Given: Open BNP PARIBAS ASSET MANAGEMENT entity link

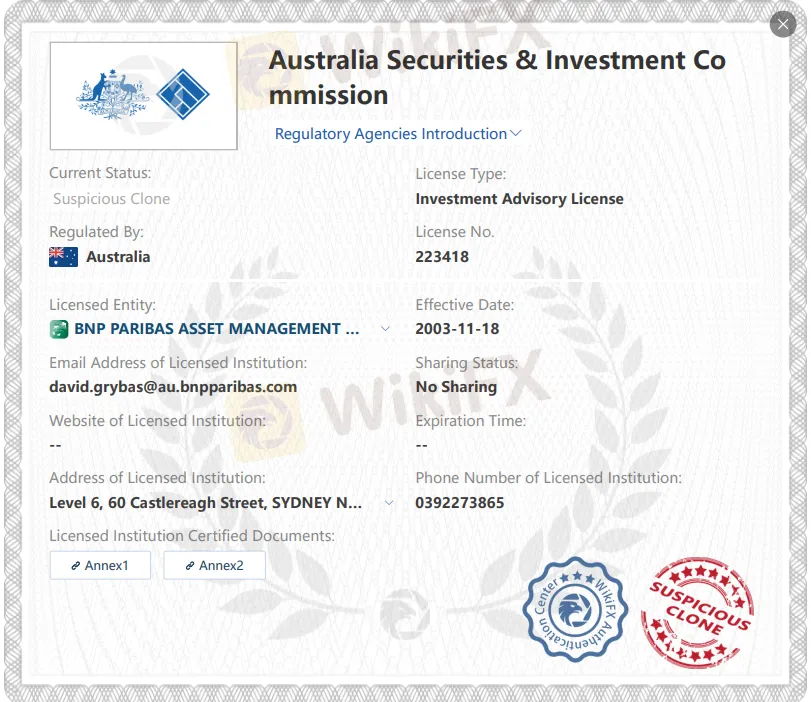Looking at the screenshot, I should pyautogui.click(x=216, y=328).
